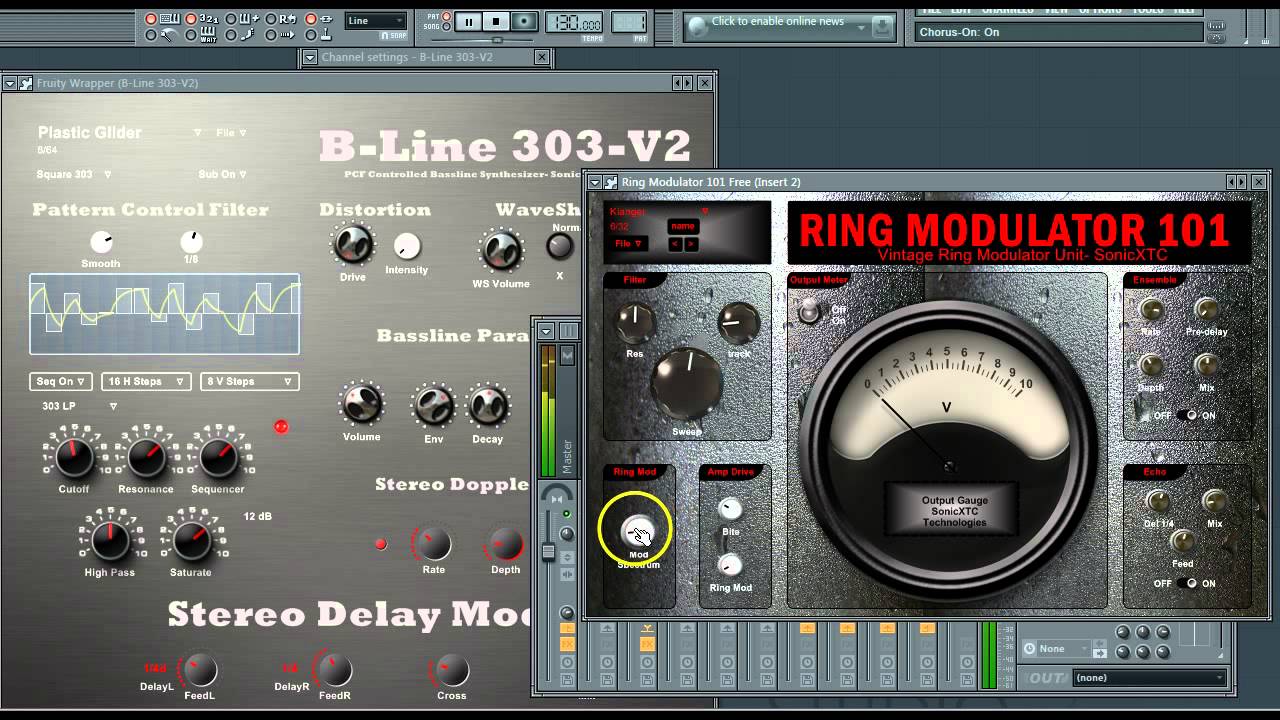Click the Sweep filter knob

point(687,384)
